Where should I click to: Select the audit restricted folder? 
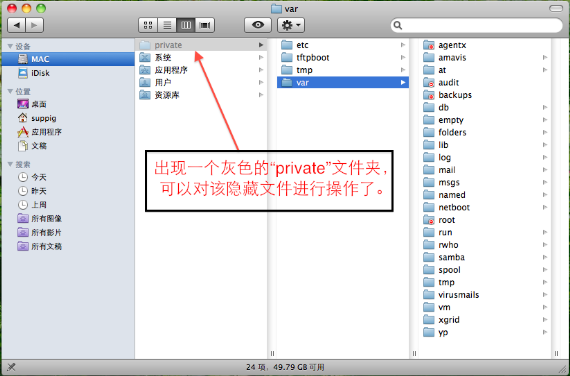485,83
